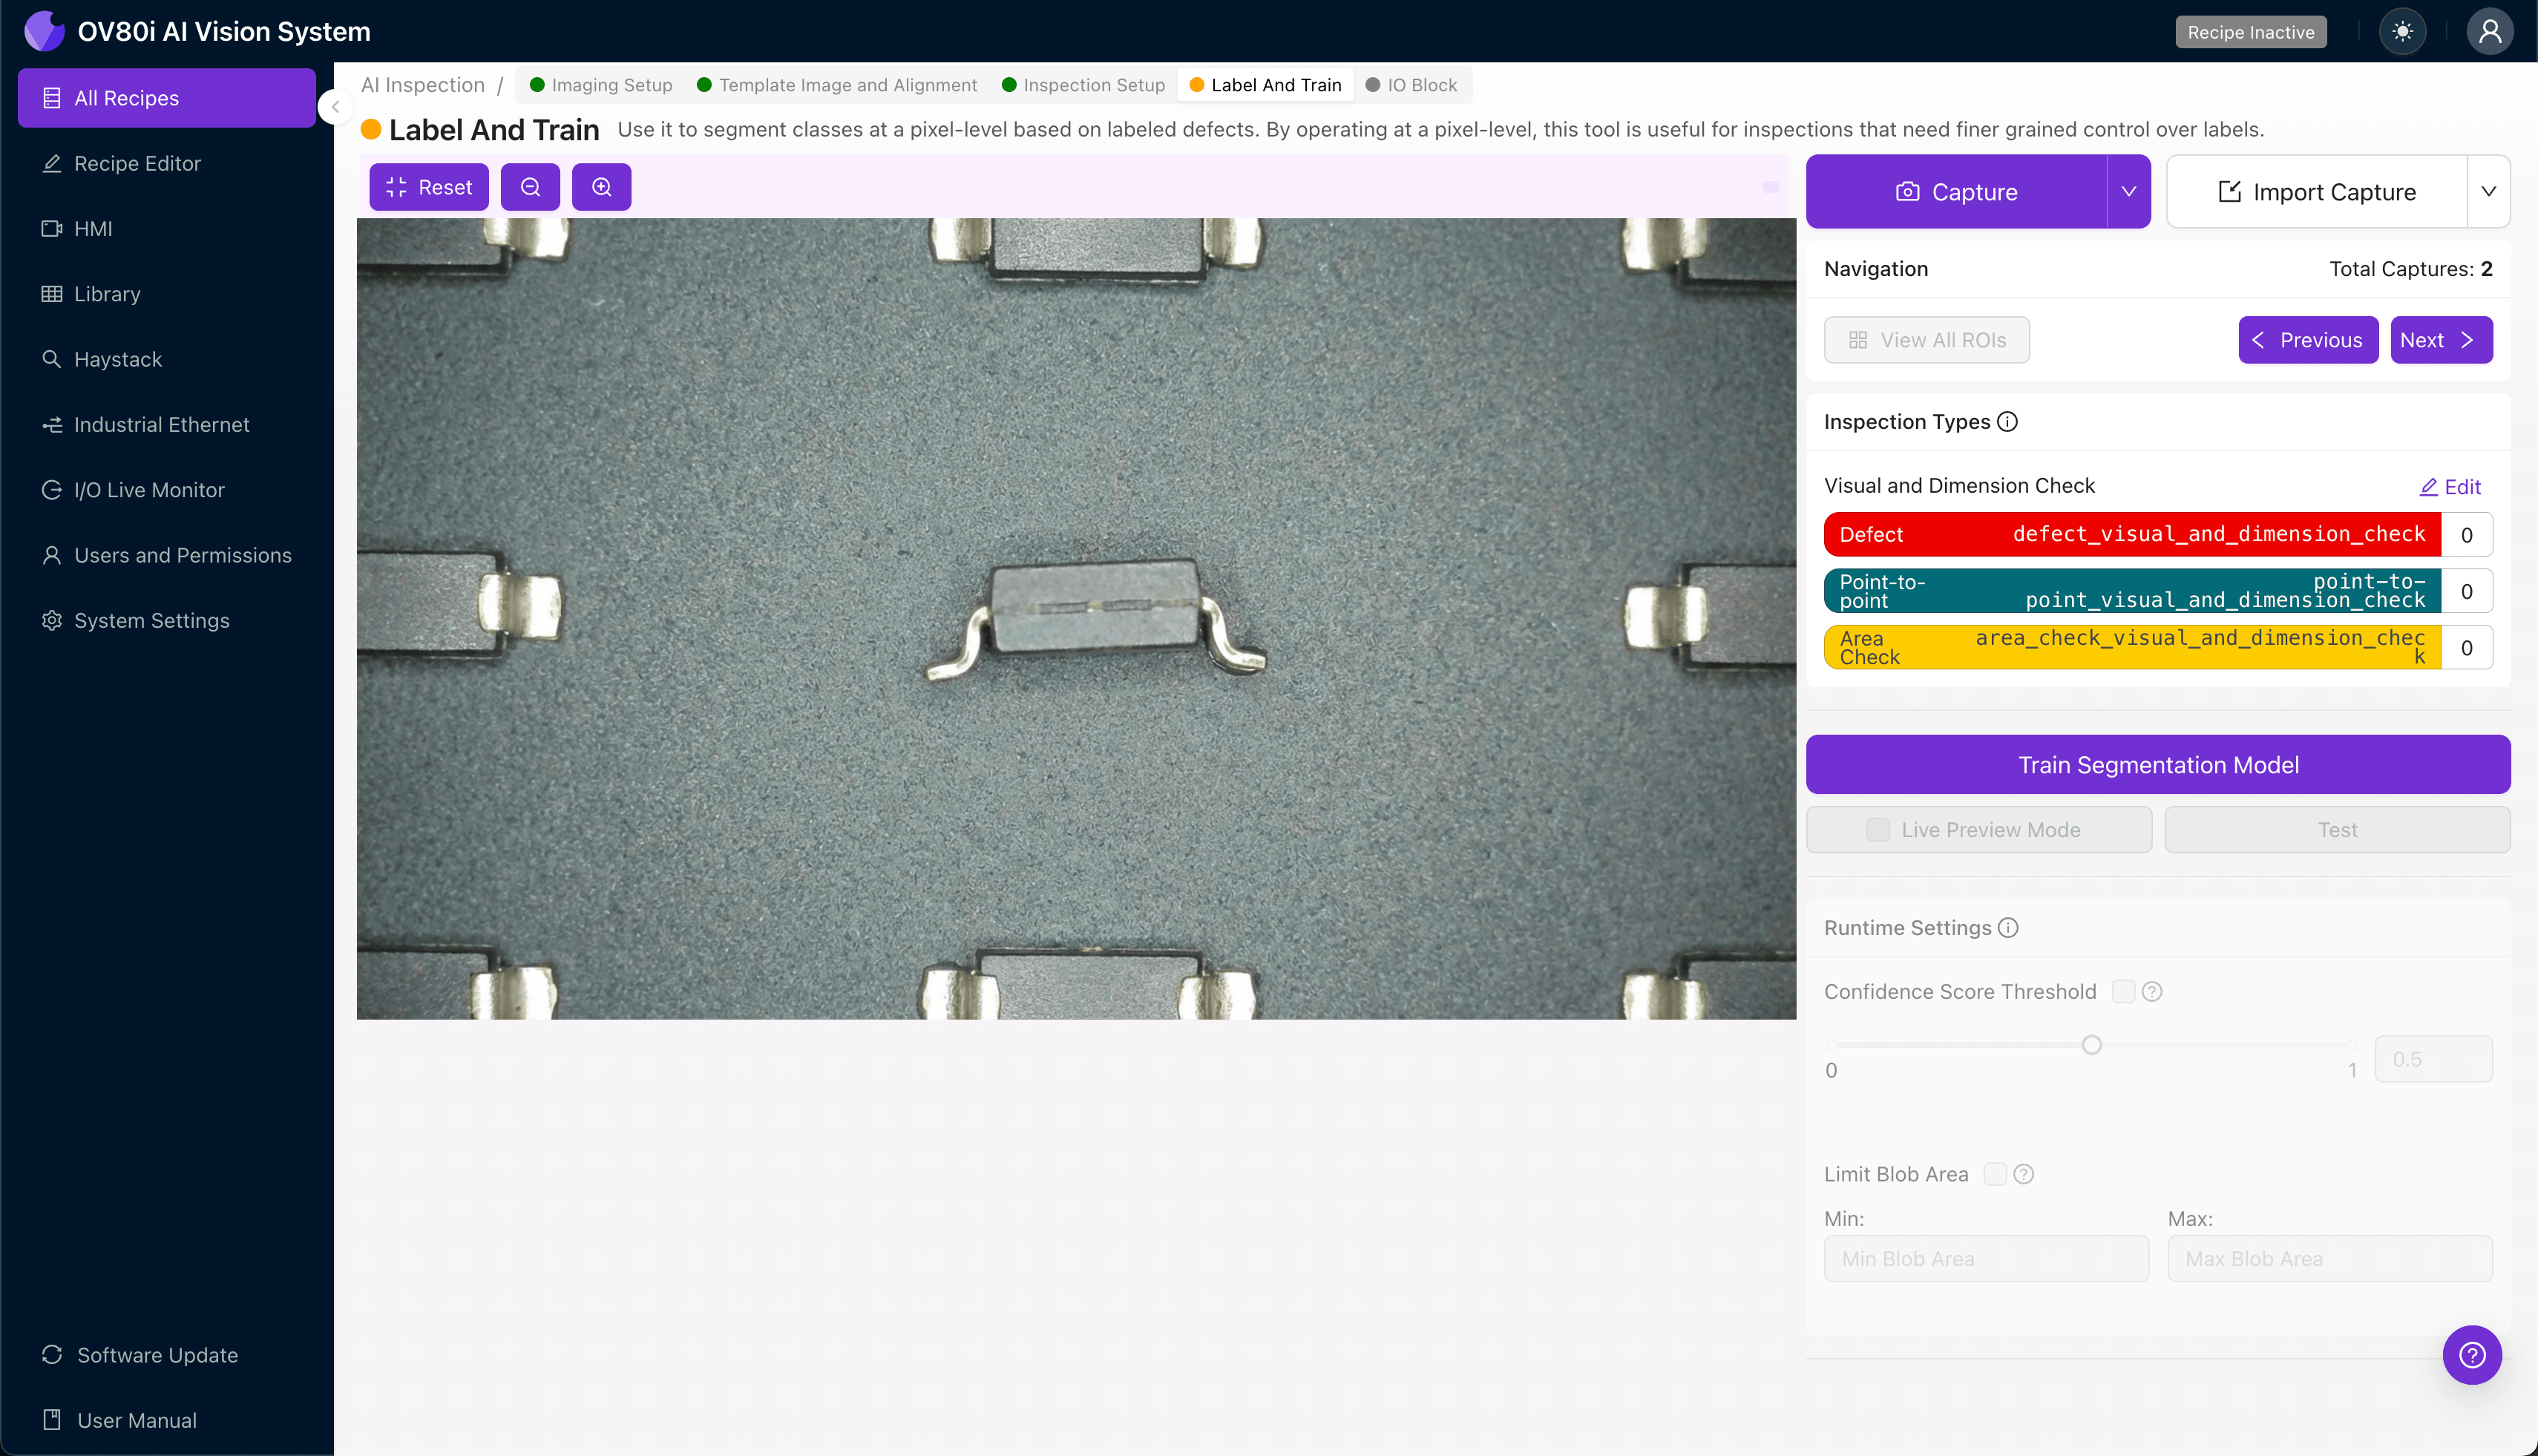
Task: Click the zoom in magnifier icon
Action: [601, 187]
